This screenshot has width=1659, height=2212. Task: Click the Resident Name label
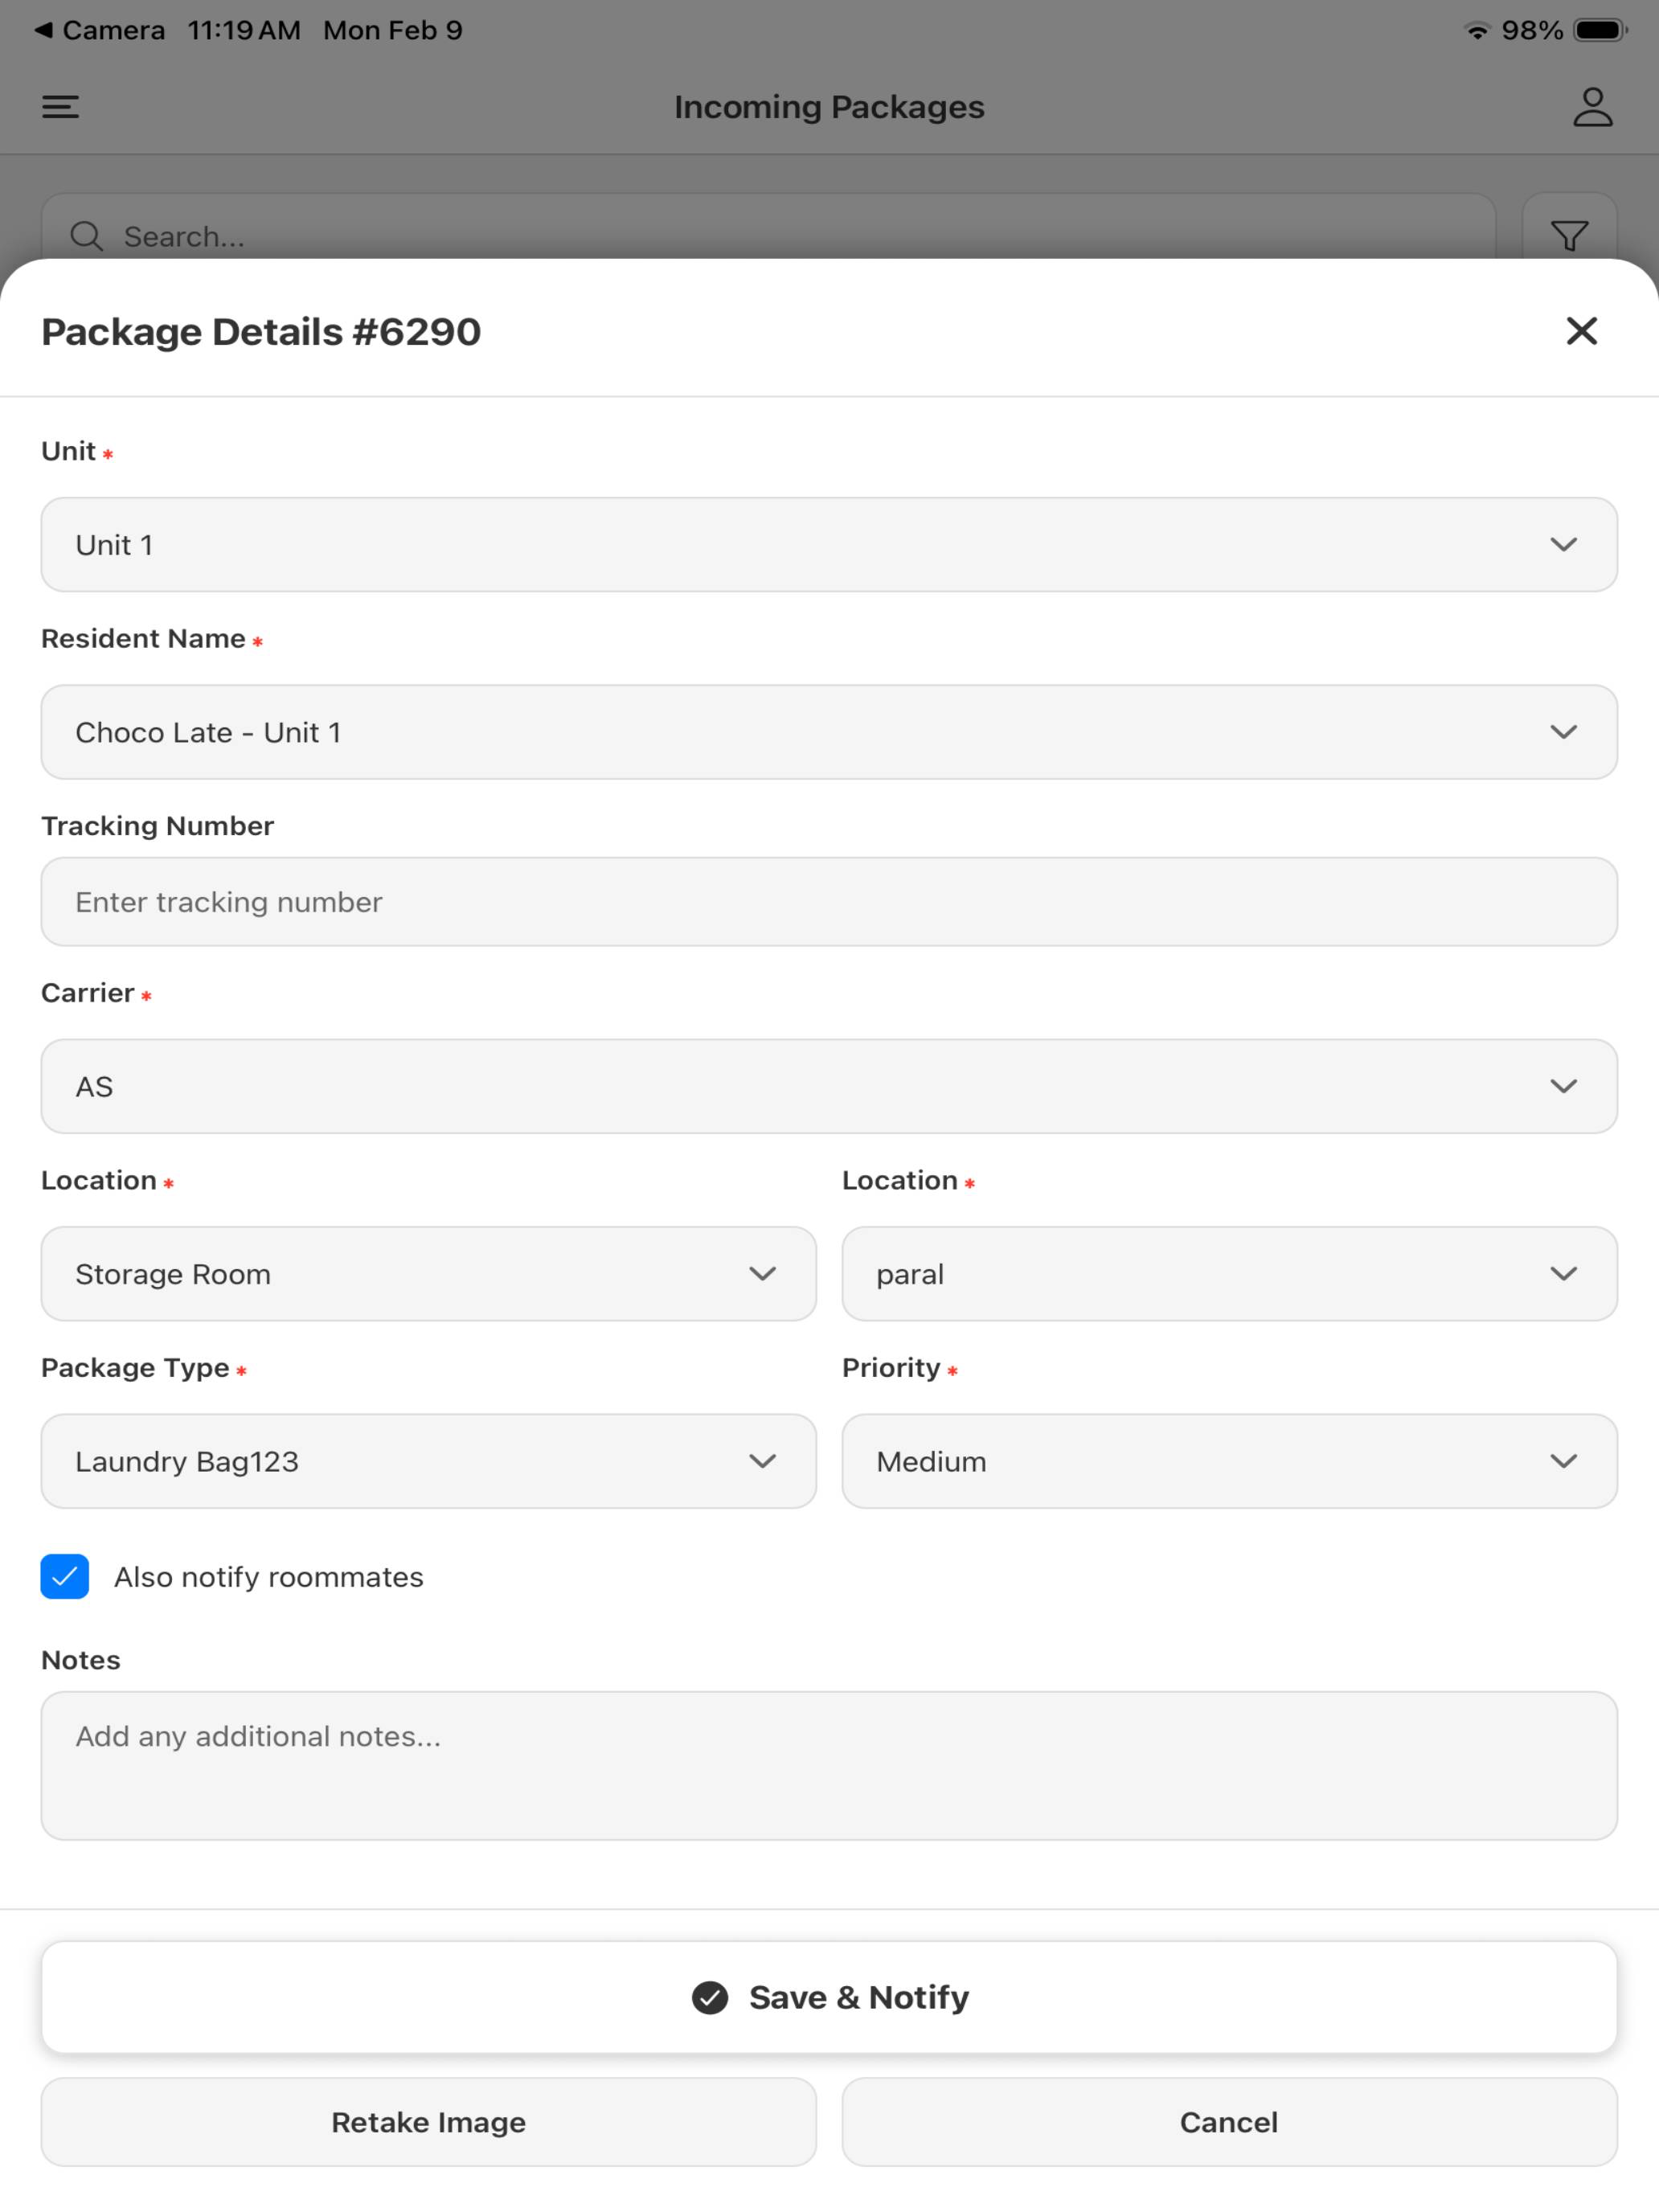[143, 638]
